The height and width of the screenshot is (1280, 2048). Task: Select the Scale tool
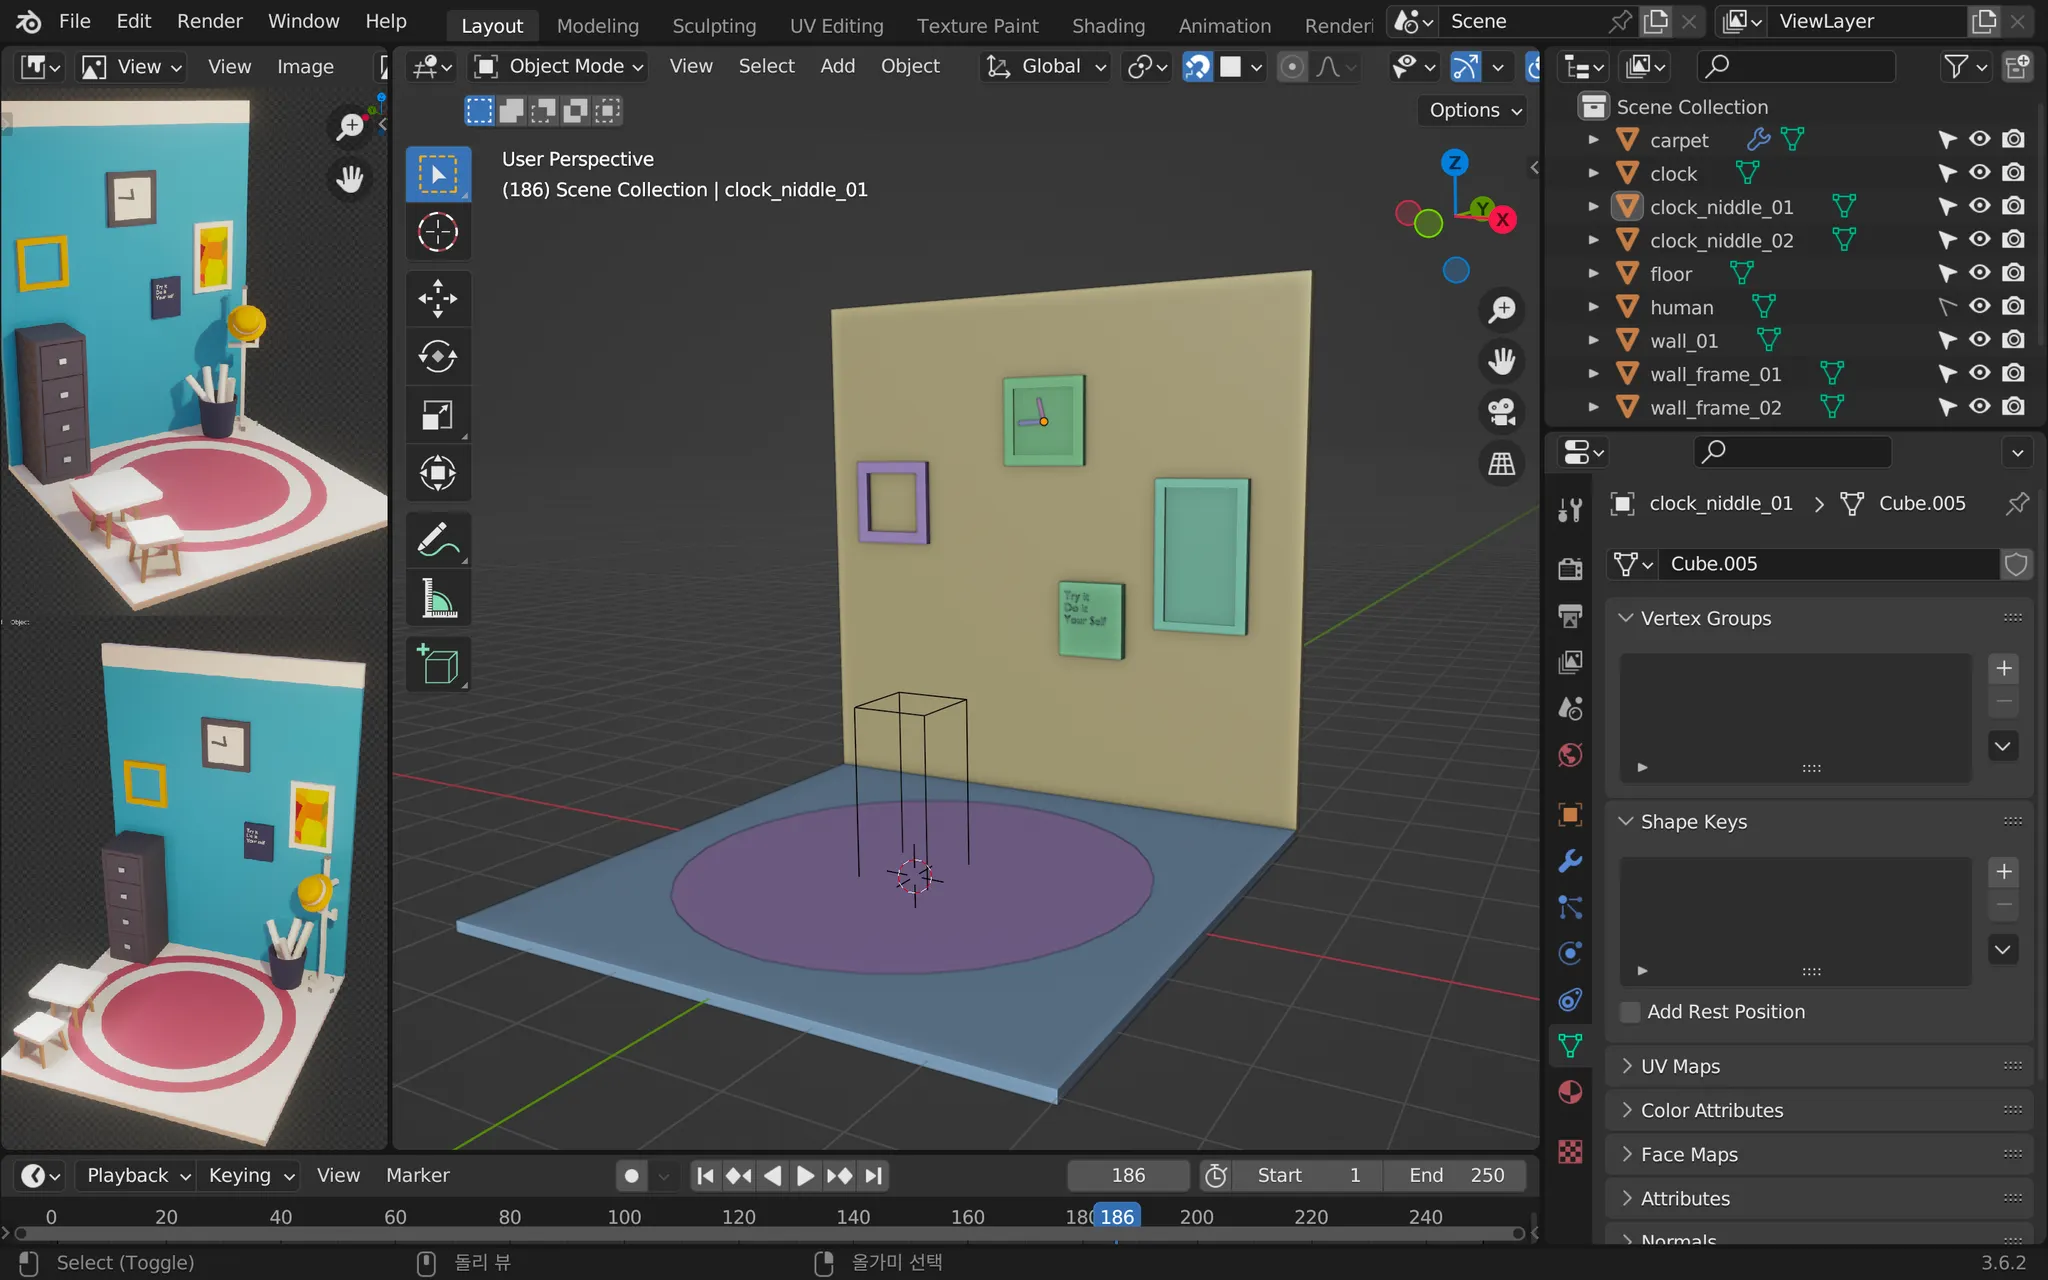[437, 415]
